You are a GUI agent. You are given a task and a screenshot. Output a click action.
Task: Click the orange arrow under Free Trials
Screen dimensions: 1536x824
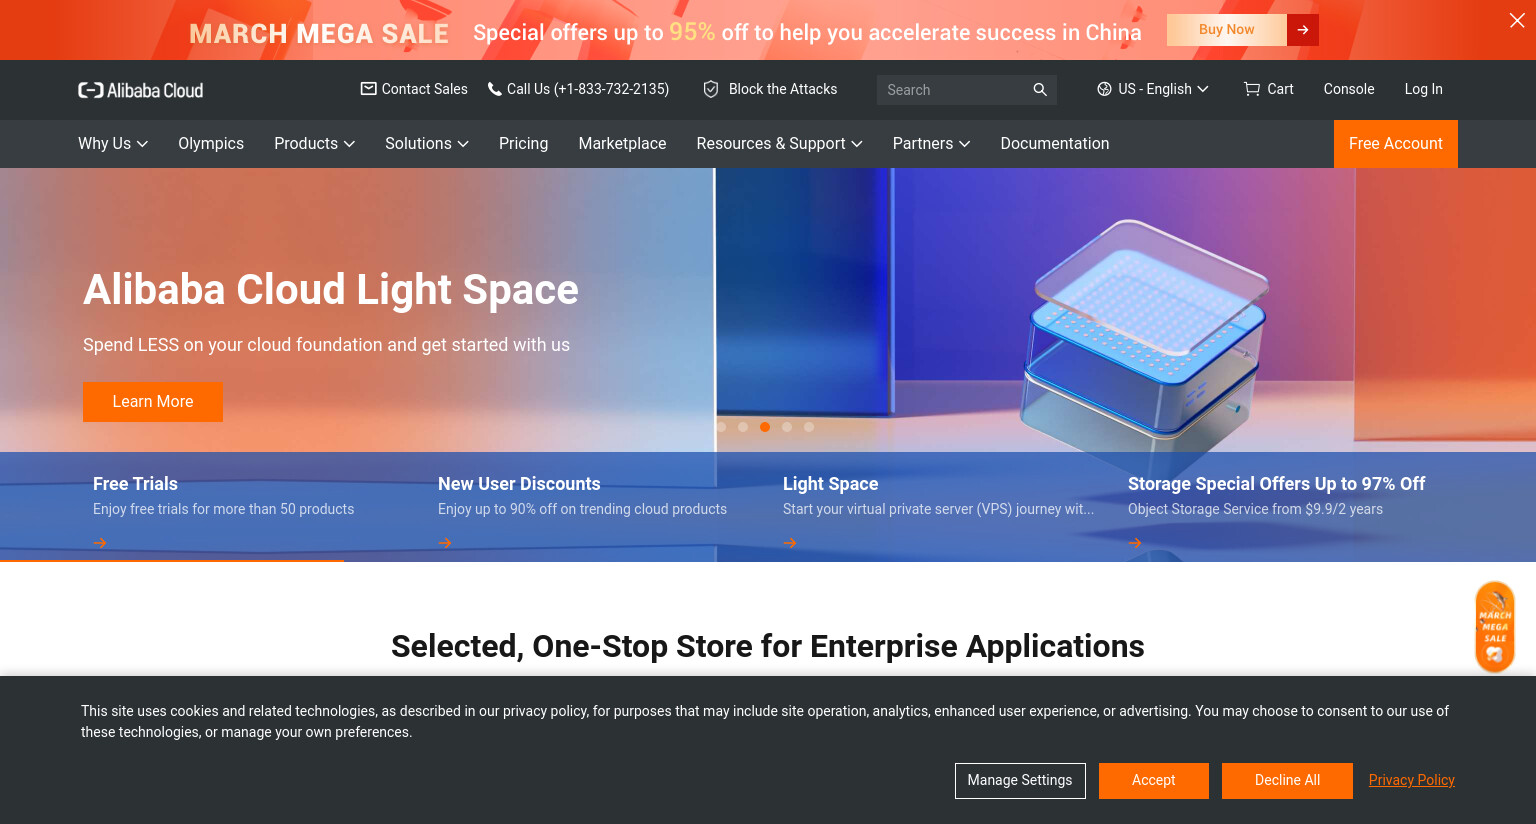pyautogui.click(x=100, y=543)
